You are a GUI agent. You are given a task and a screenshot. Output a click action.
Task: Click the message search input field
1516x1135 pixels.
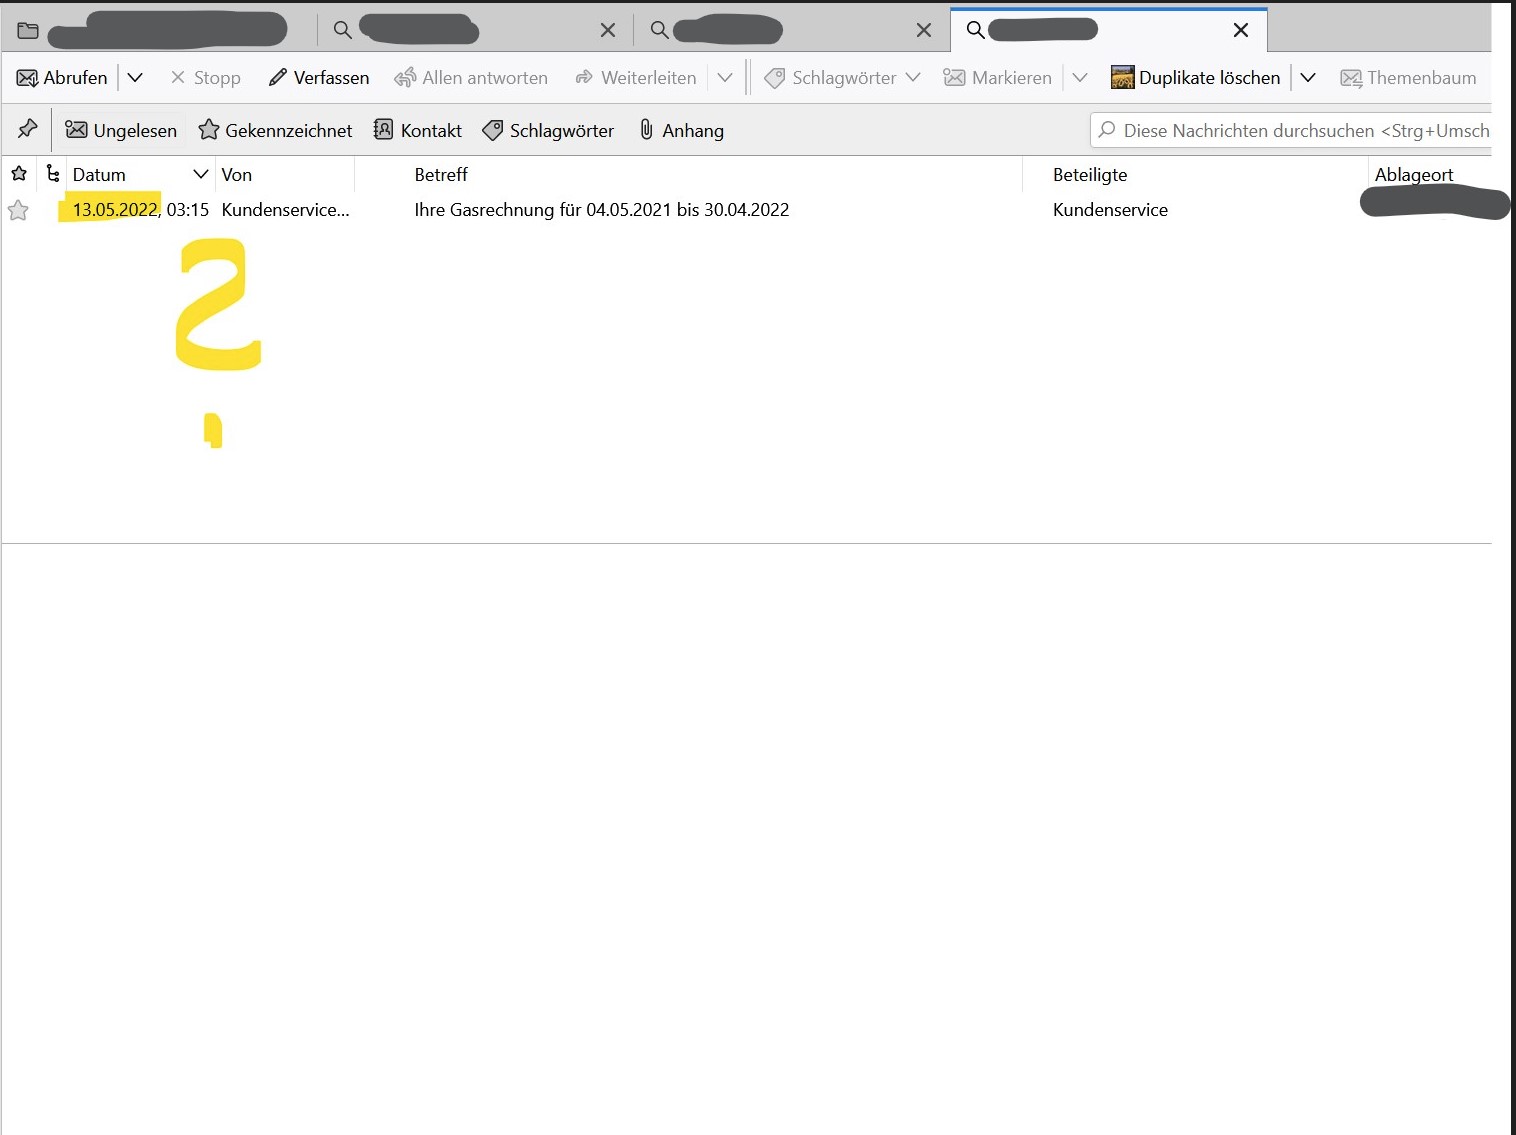pos(1291,130)
